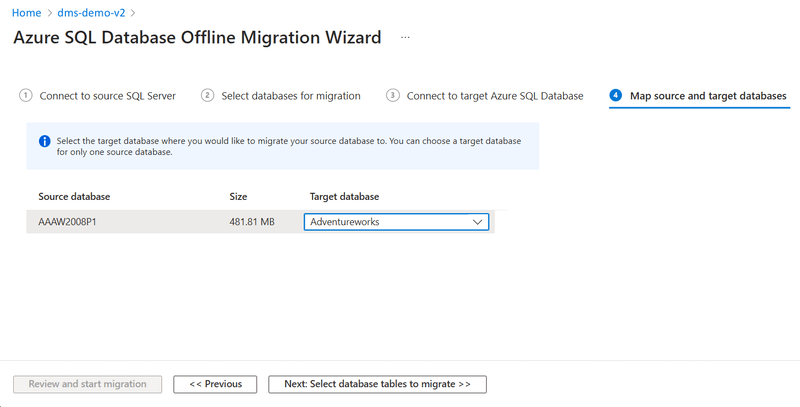Click the step 1 circle icon

pyautogui.click(x=26, y=95)
